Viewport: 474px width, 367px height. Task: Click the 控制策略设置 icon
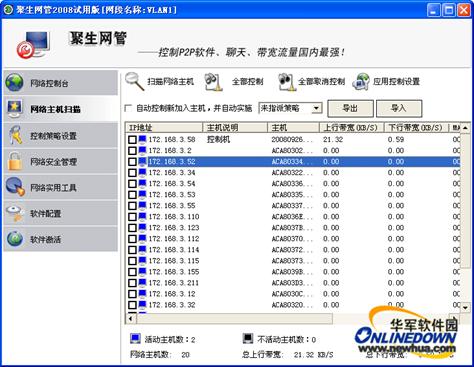tap(15, 135)
